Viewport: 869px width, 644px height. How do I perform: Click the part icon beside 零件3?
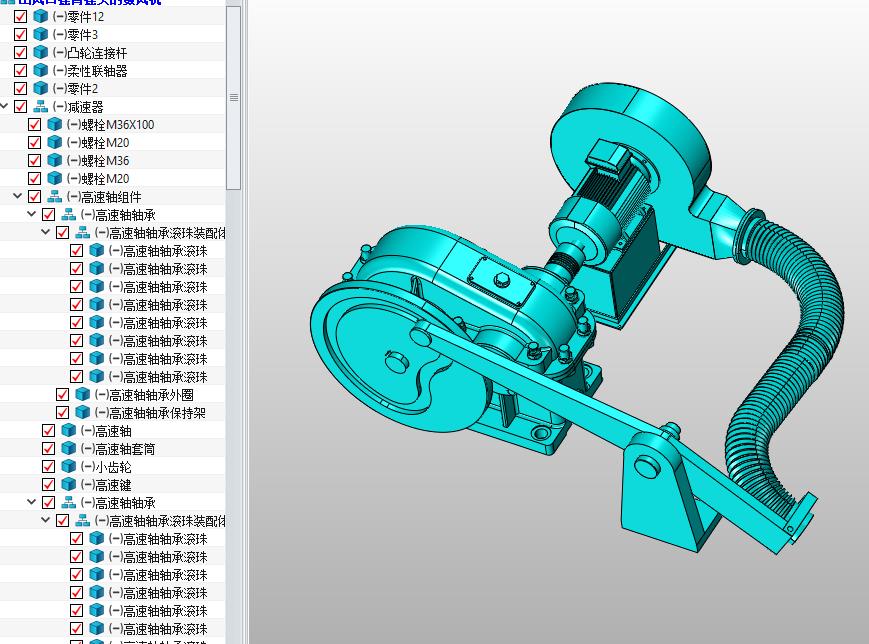[x=40, y=34]
